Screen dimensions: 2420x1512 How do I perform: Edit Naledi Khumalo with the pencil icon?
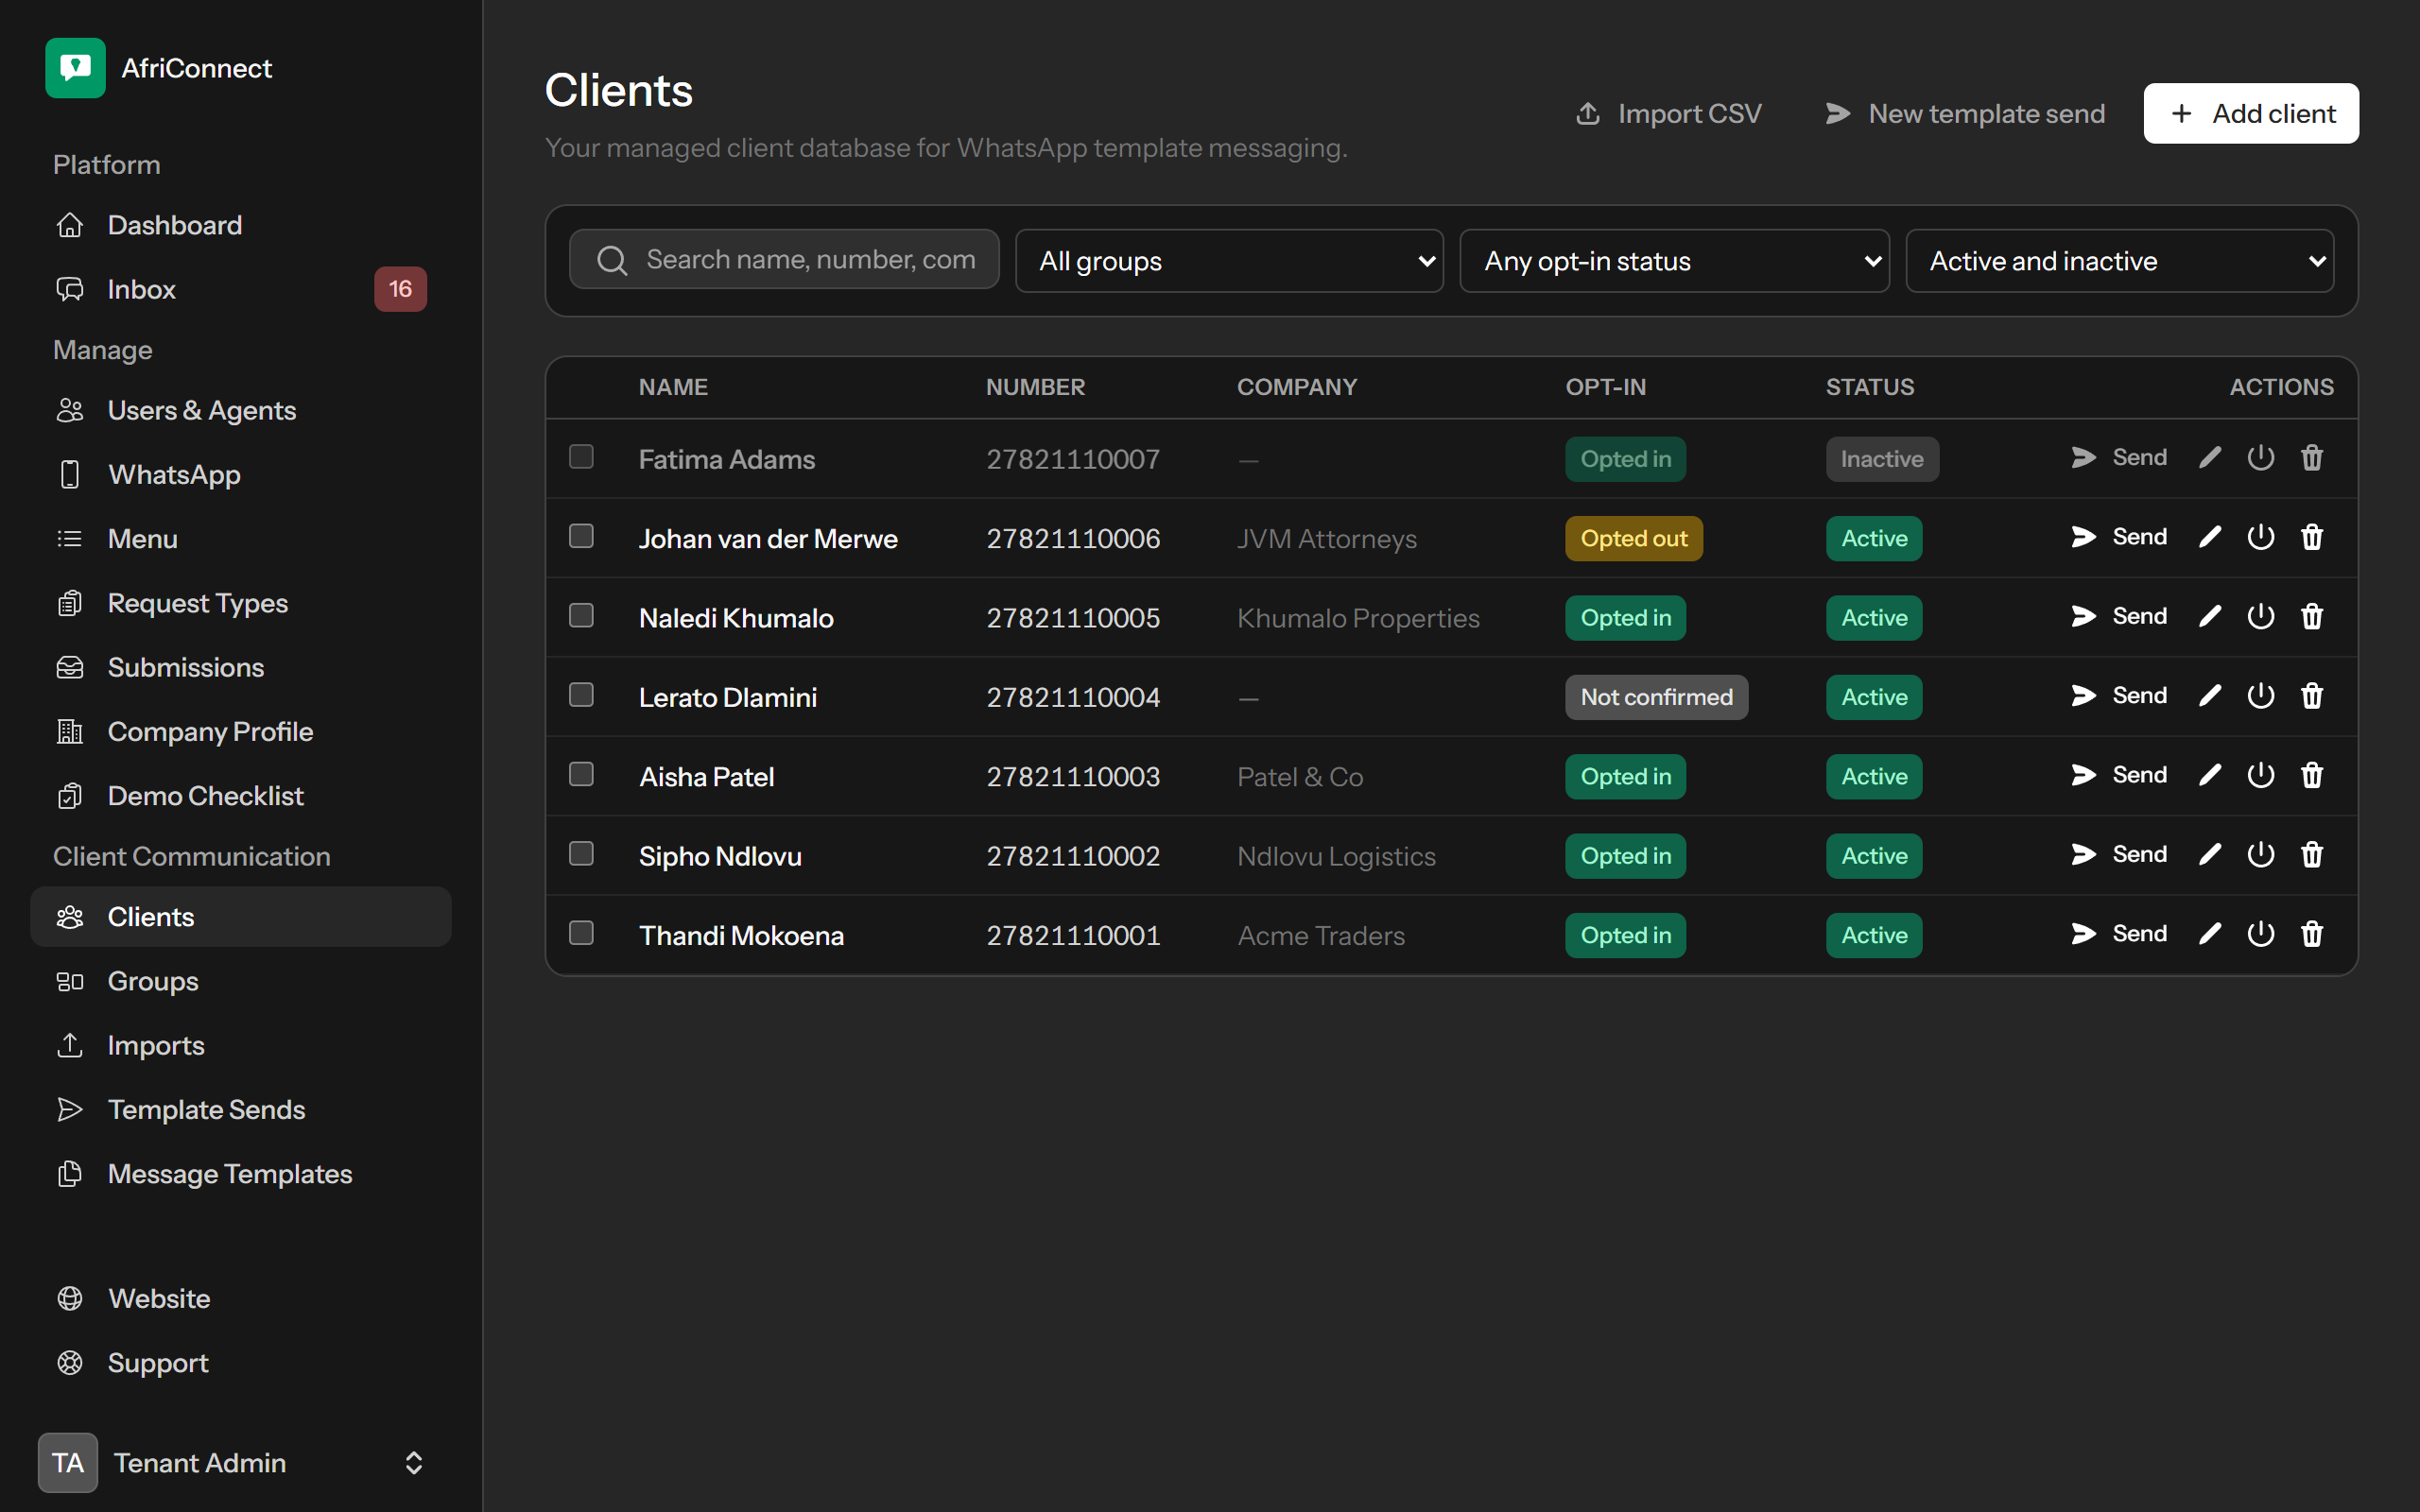click(x=2210, y=616)
